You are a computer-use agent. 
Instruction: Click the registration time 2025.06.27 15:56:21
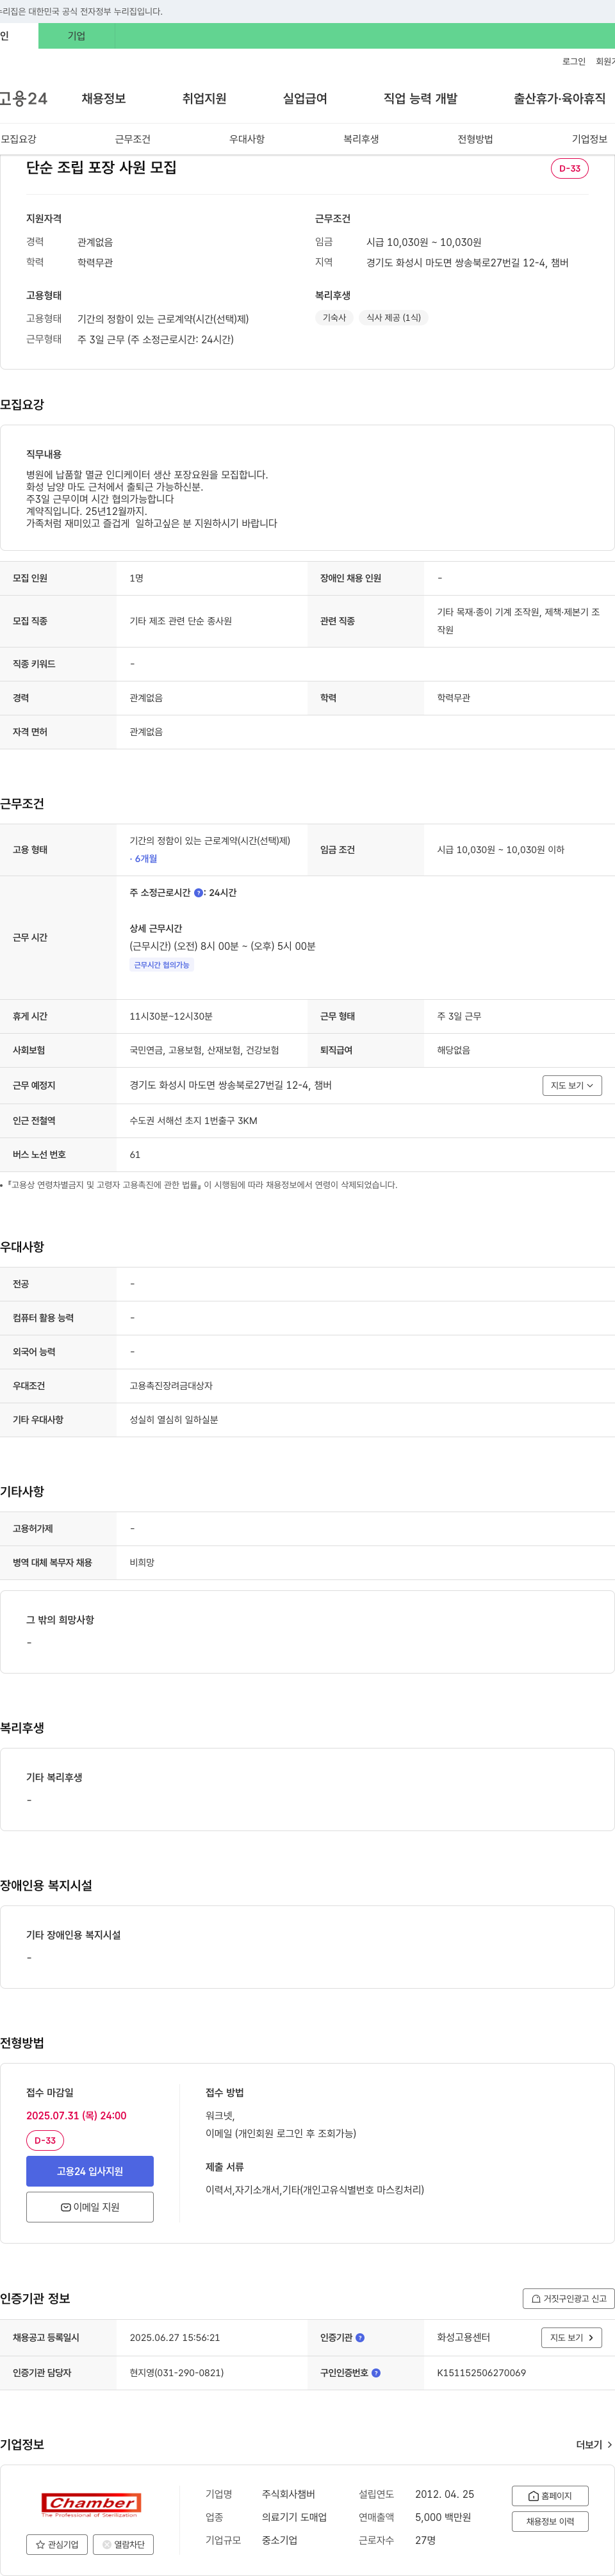point(175,2338)
